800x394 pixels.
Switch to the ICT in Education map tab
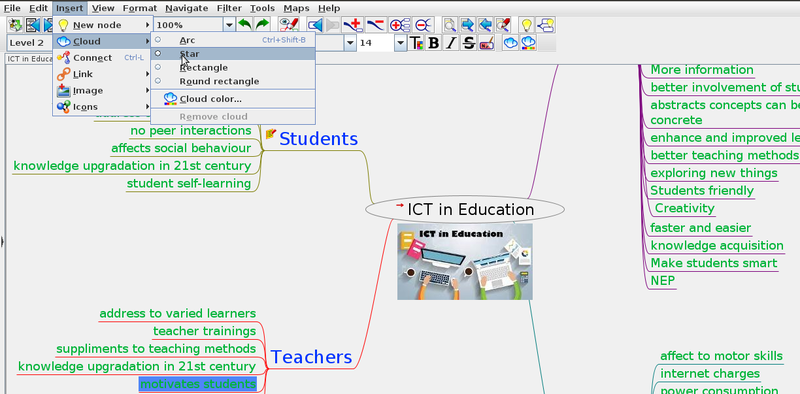(30, 59)
